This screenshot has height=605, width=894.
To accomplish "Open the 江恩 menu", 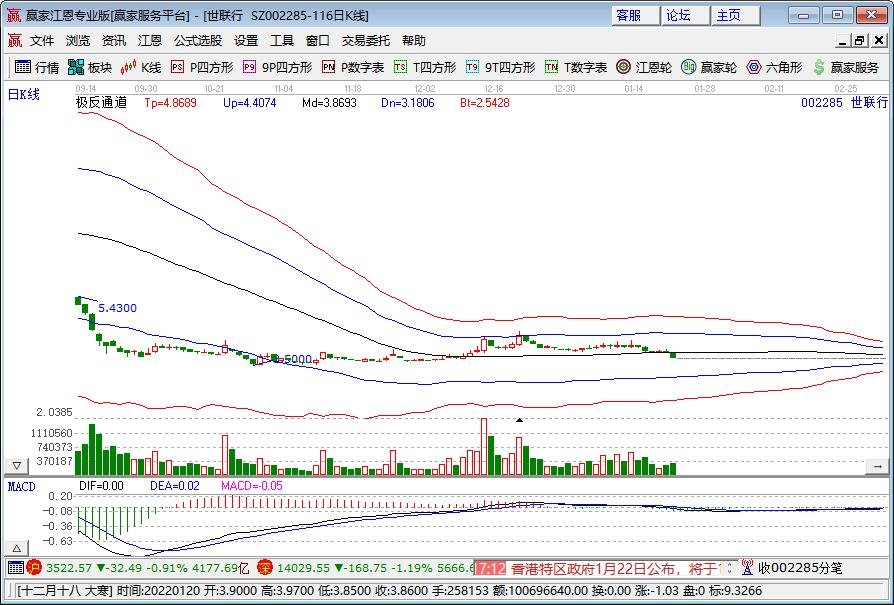I will (149, 40).
